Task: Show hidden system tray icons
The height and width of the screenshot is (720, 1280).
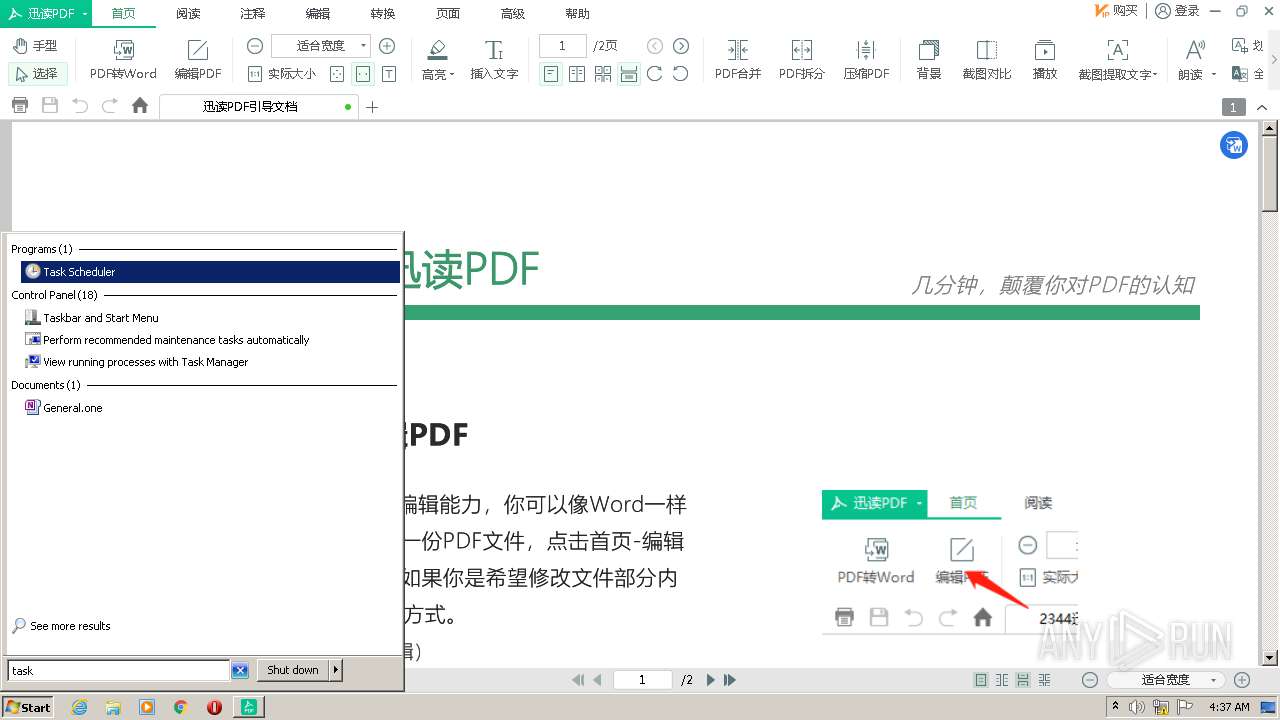Action: pos(1114,707)
